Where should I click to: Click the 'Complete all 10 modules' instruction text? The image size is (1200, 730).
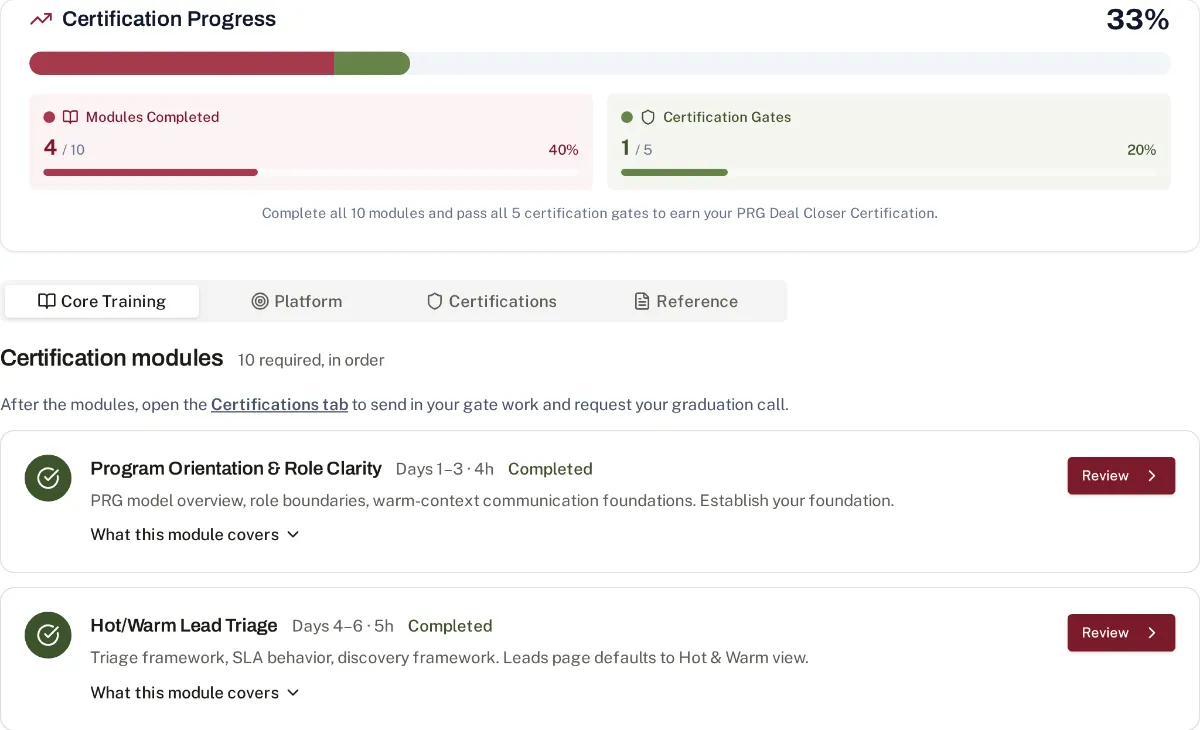click(x=600, y=213)
